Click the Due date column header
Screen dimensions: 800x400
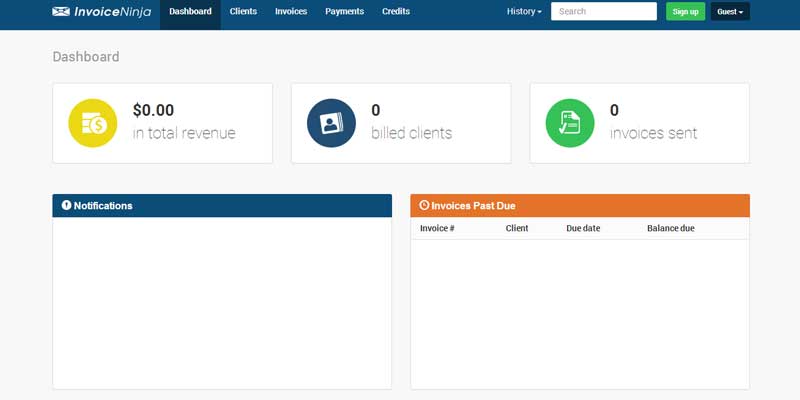pos(583,228)
